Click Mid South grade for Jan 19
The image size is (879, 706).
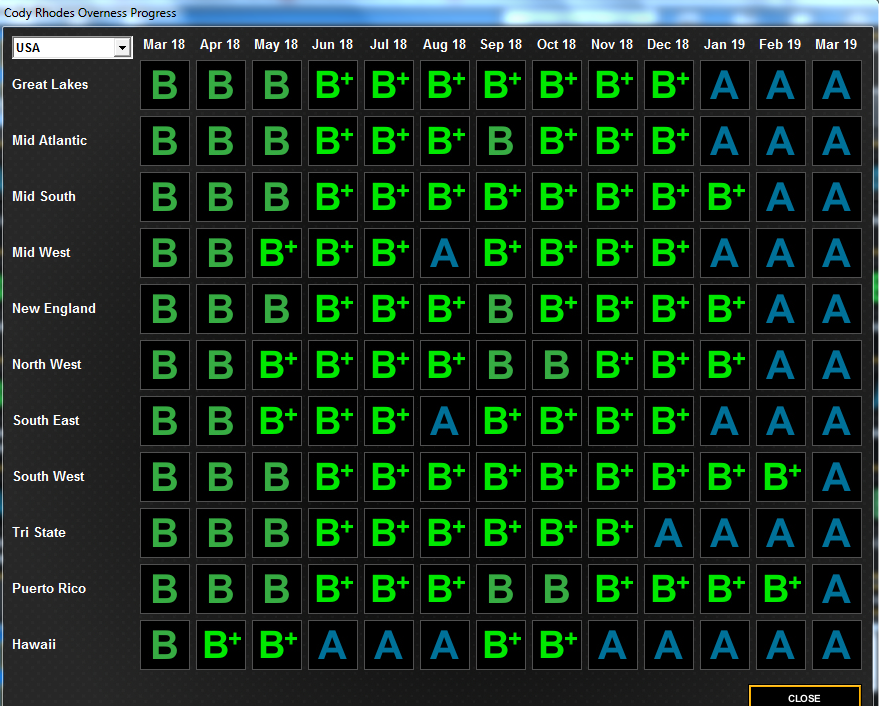coord(725,197)
